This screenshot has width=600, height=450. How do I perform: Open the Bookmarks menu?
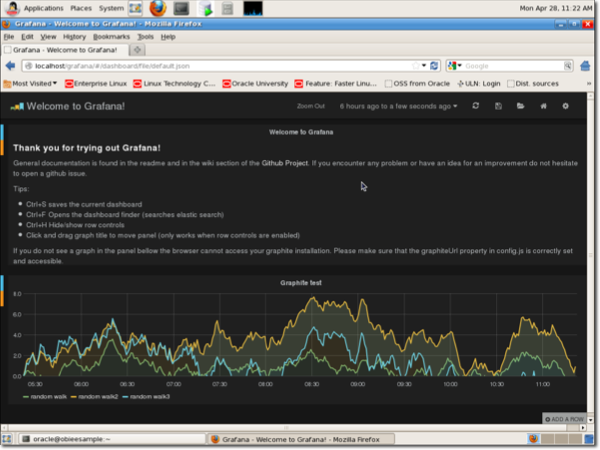click(x=111, y=36)
